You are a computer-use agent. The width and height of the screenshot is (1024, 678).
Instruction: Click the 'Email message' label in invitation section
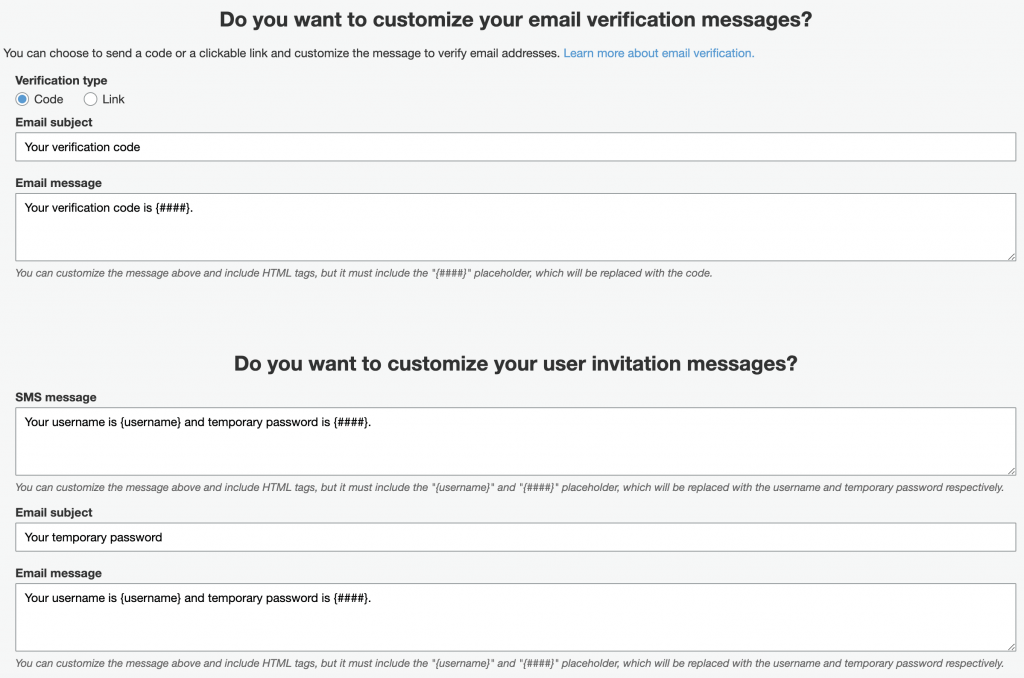[58, 573]
